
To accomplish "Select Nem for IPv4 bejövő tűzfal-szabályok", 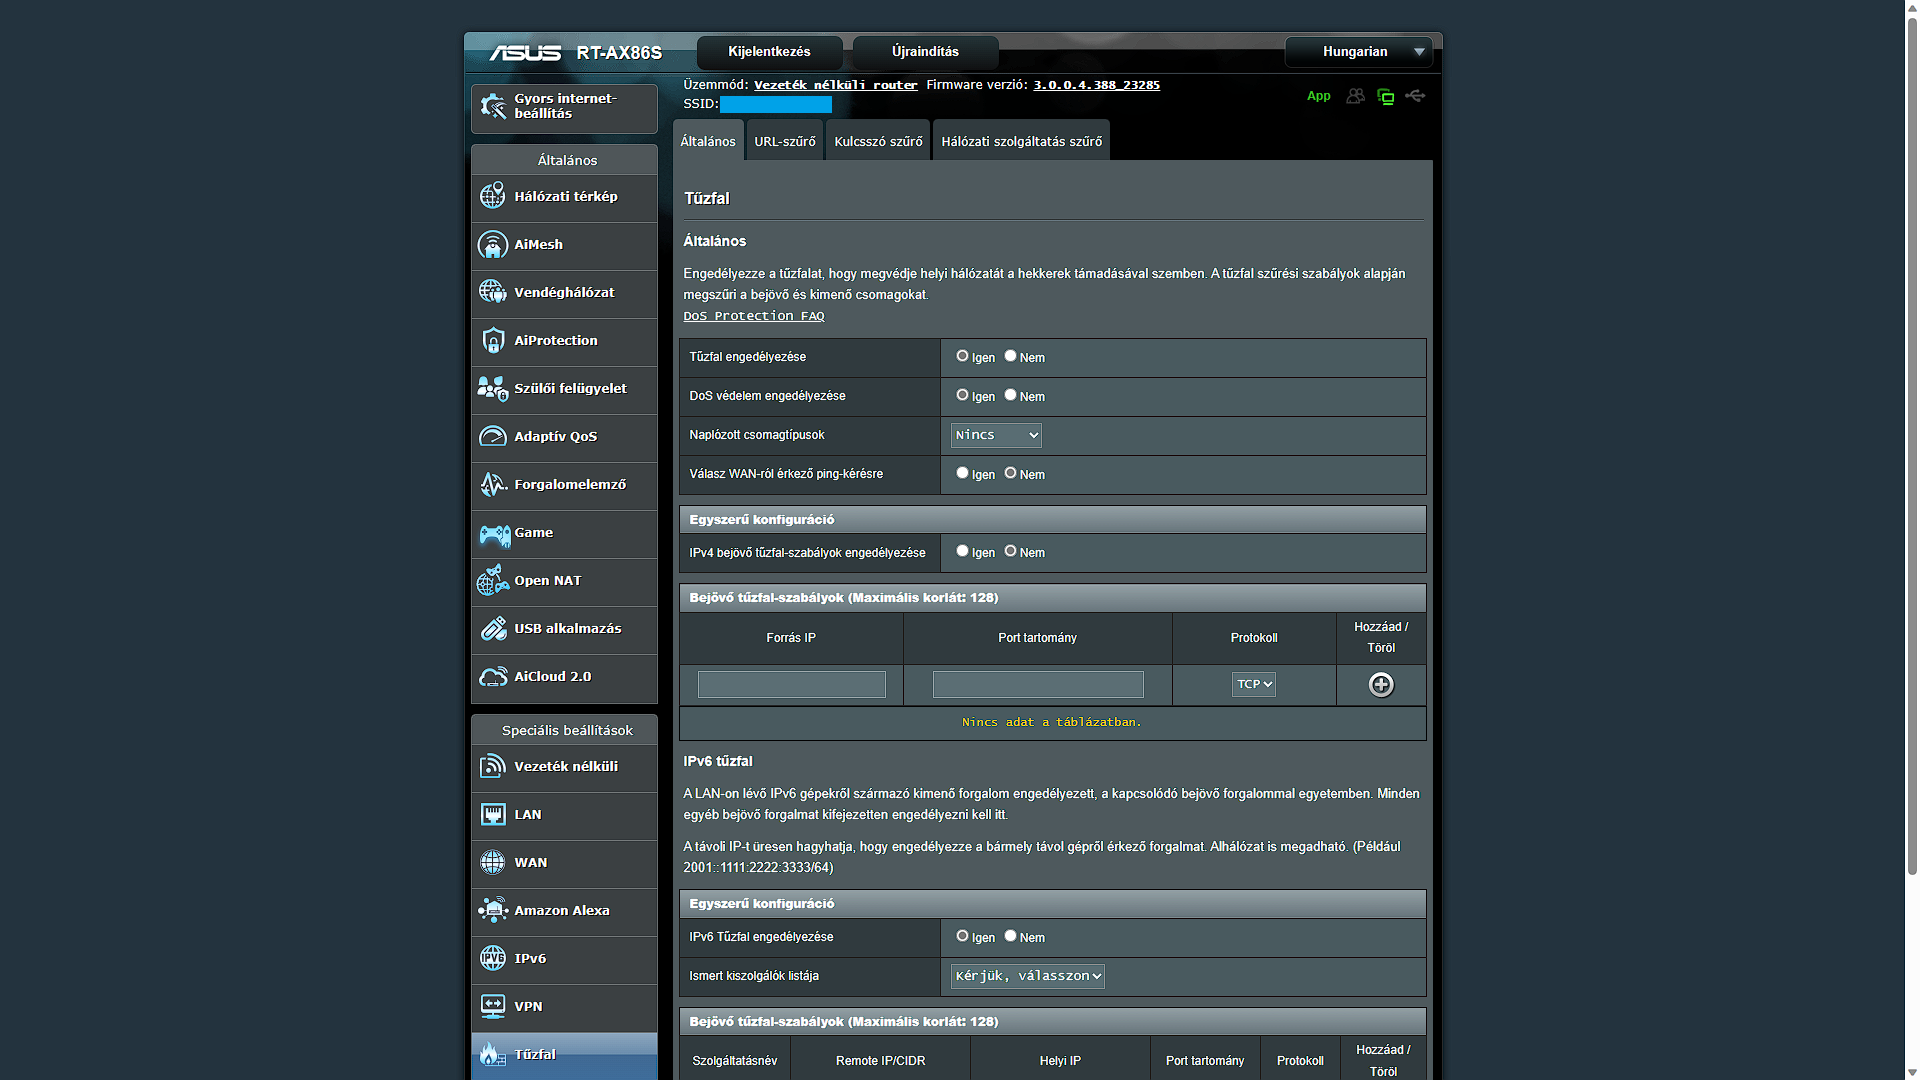I will point(1010,551).
